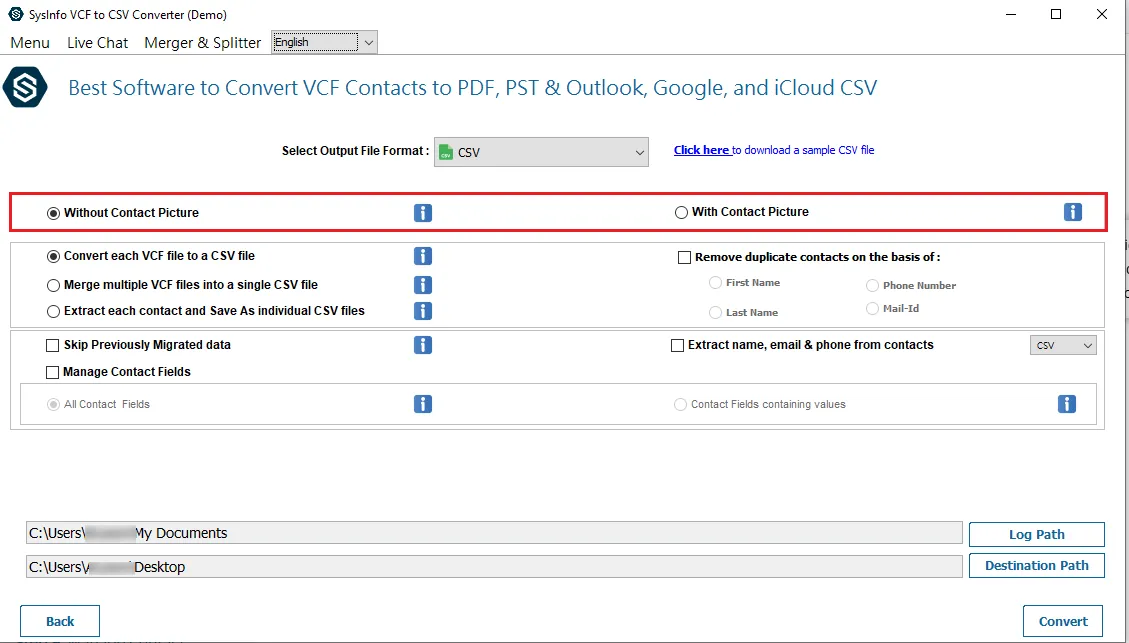Follow the Click here sample CSV link

point(702,150)
